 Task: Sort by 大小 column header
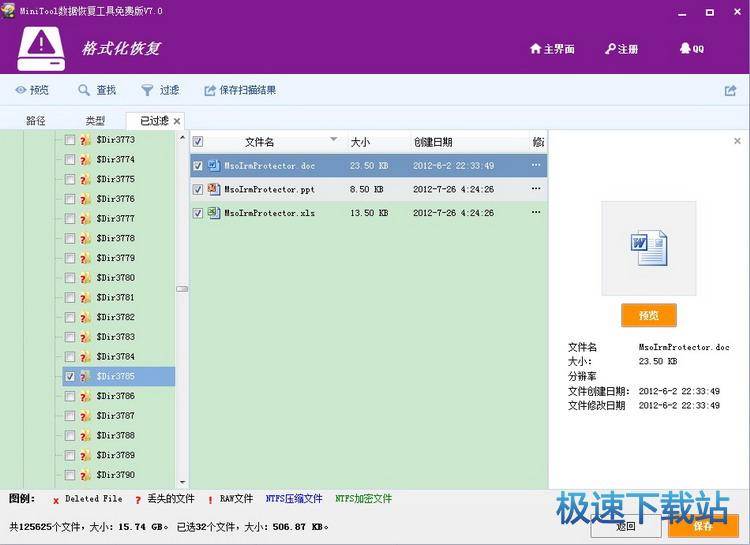pyautogui.click(x=360, y=142)
